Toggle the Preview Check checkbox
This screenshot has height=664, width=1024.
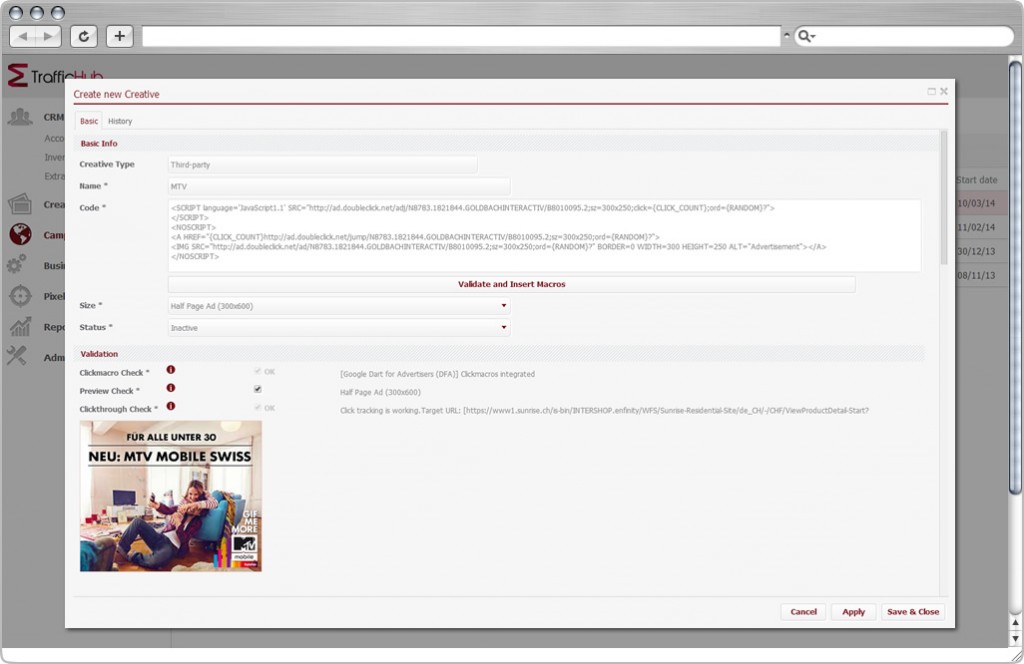257,389
